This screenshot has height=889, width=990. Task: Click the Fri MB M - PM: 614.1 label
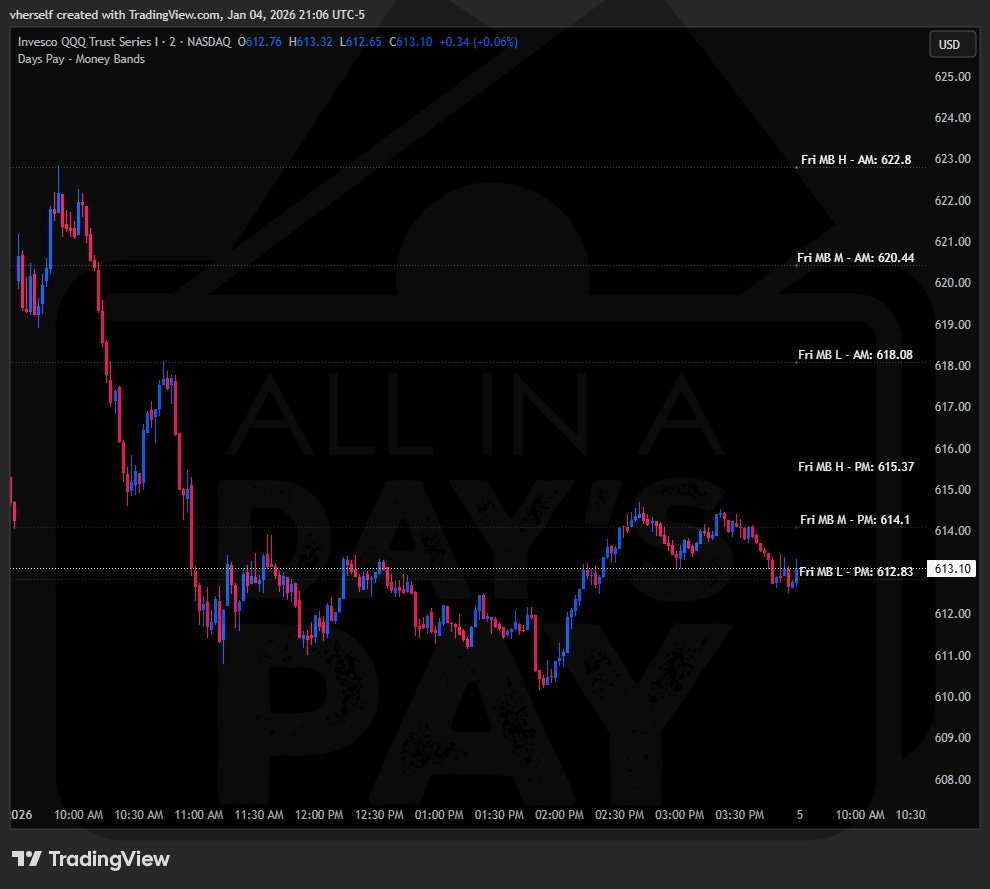tap(855, 520)
